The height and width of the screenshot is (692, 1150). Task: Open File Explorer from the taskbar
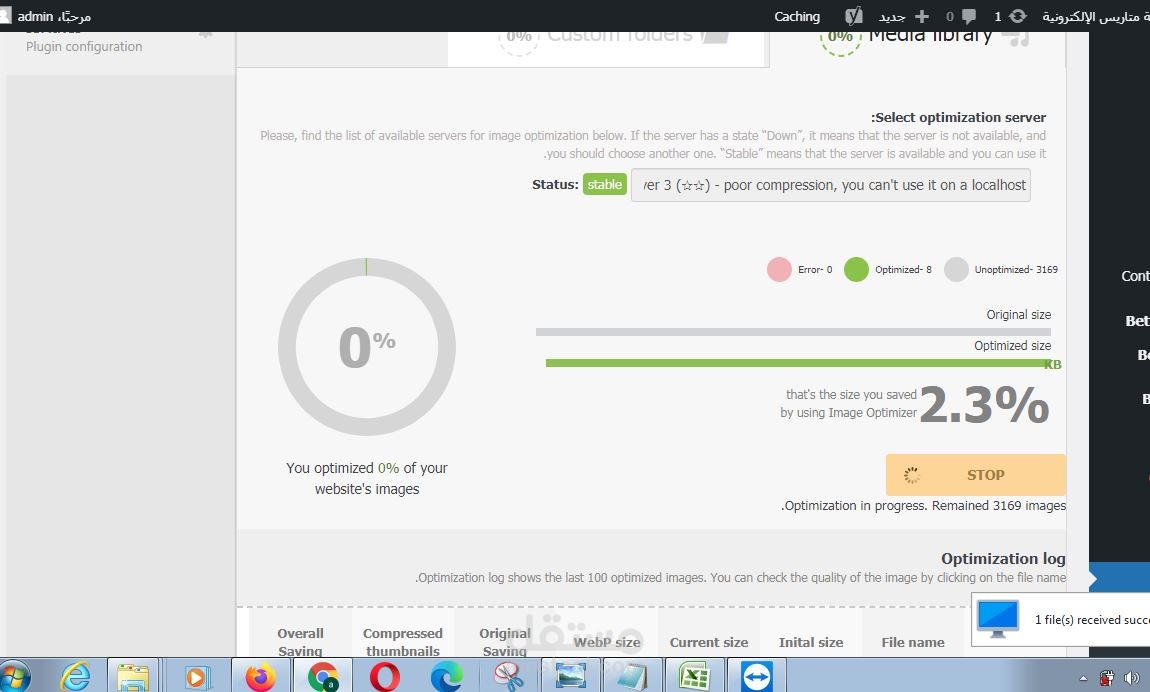(133, 676)
